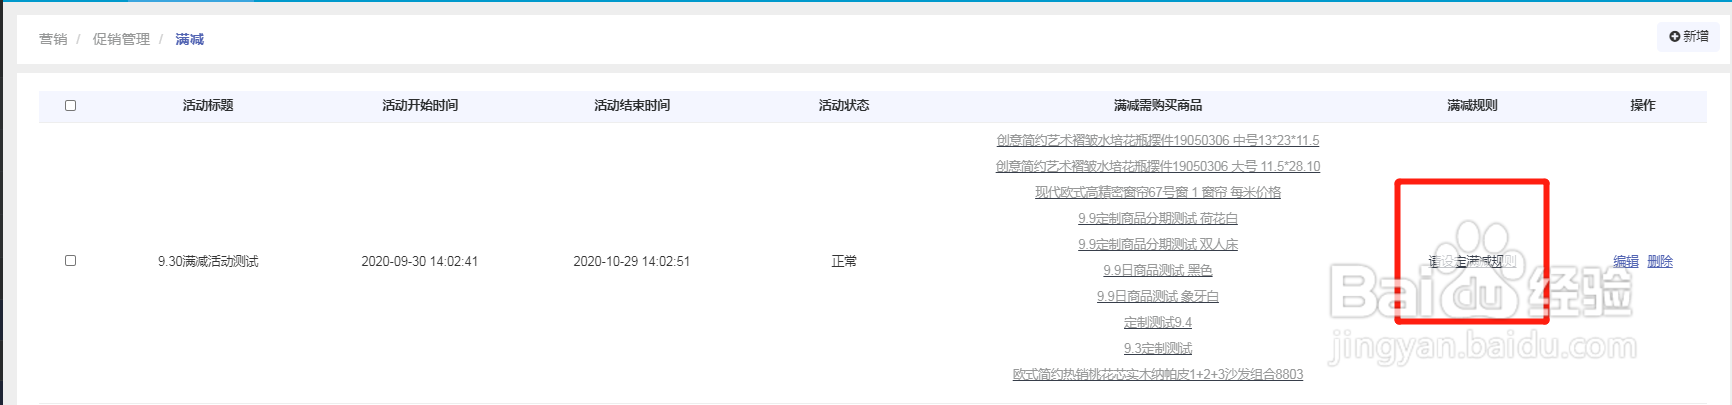
Task: Click the 满减规则 column header
Action: coord(1472,105)
